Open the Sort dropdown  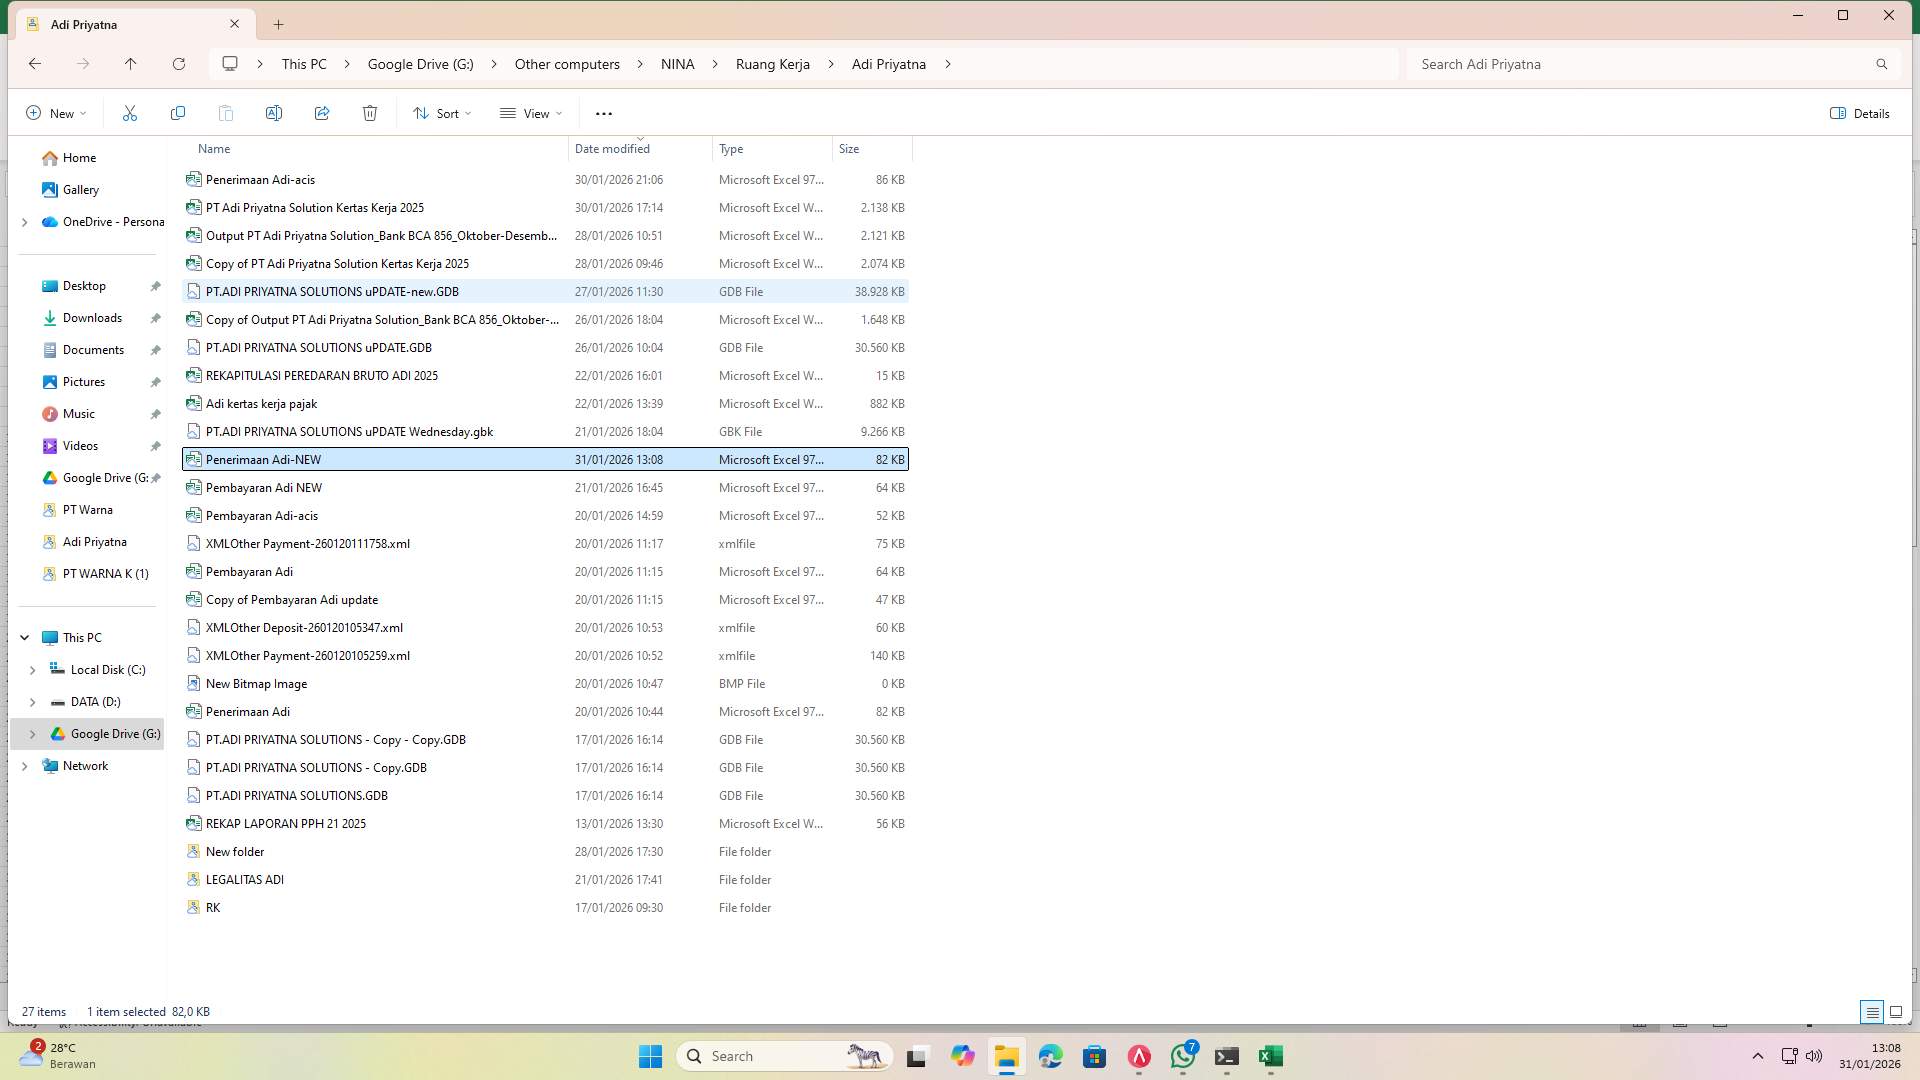(x=441, y=113)
